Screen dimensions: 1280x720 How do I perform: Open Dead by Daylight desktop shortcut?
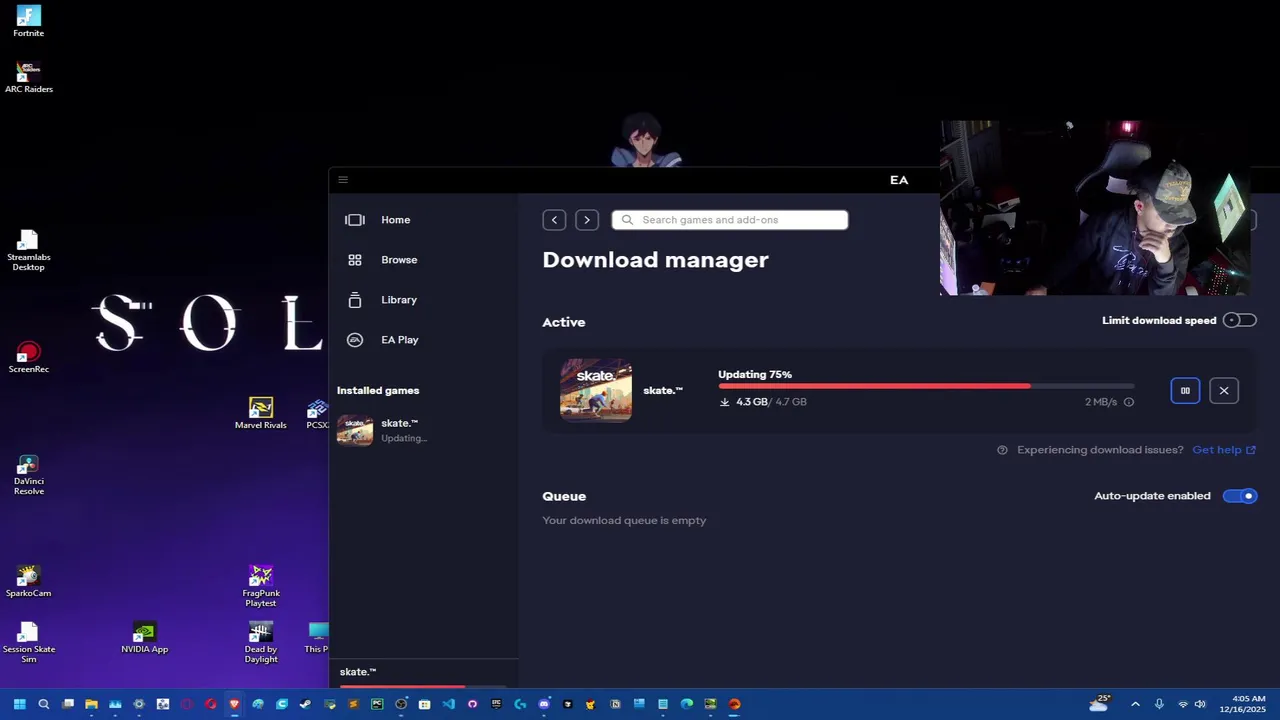pos(261,643)
